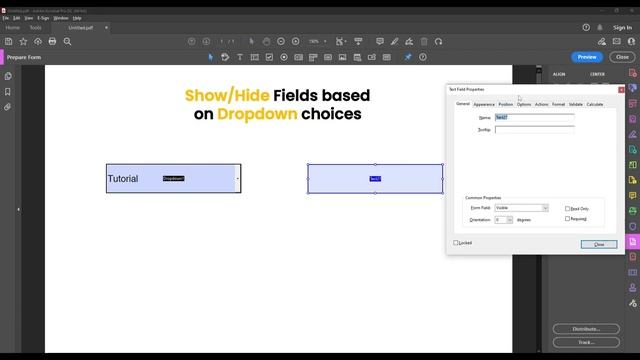The height and width of the screenshot is (360, 640).
Task: Click the Distribute button
Action: coord(586,329)
